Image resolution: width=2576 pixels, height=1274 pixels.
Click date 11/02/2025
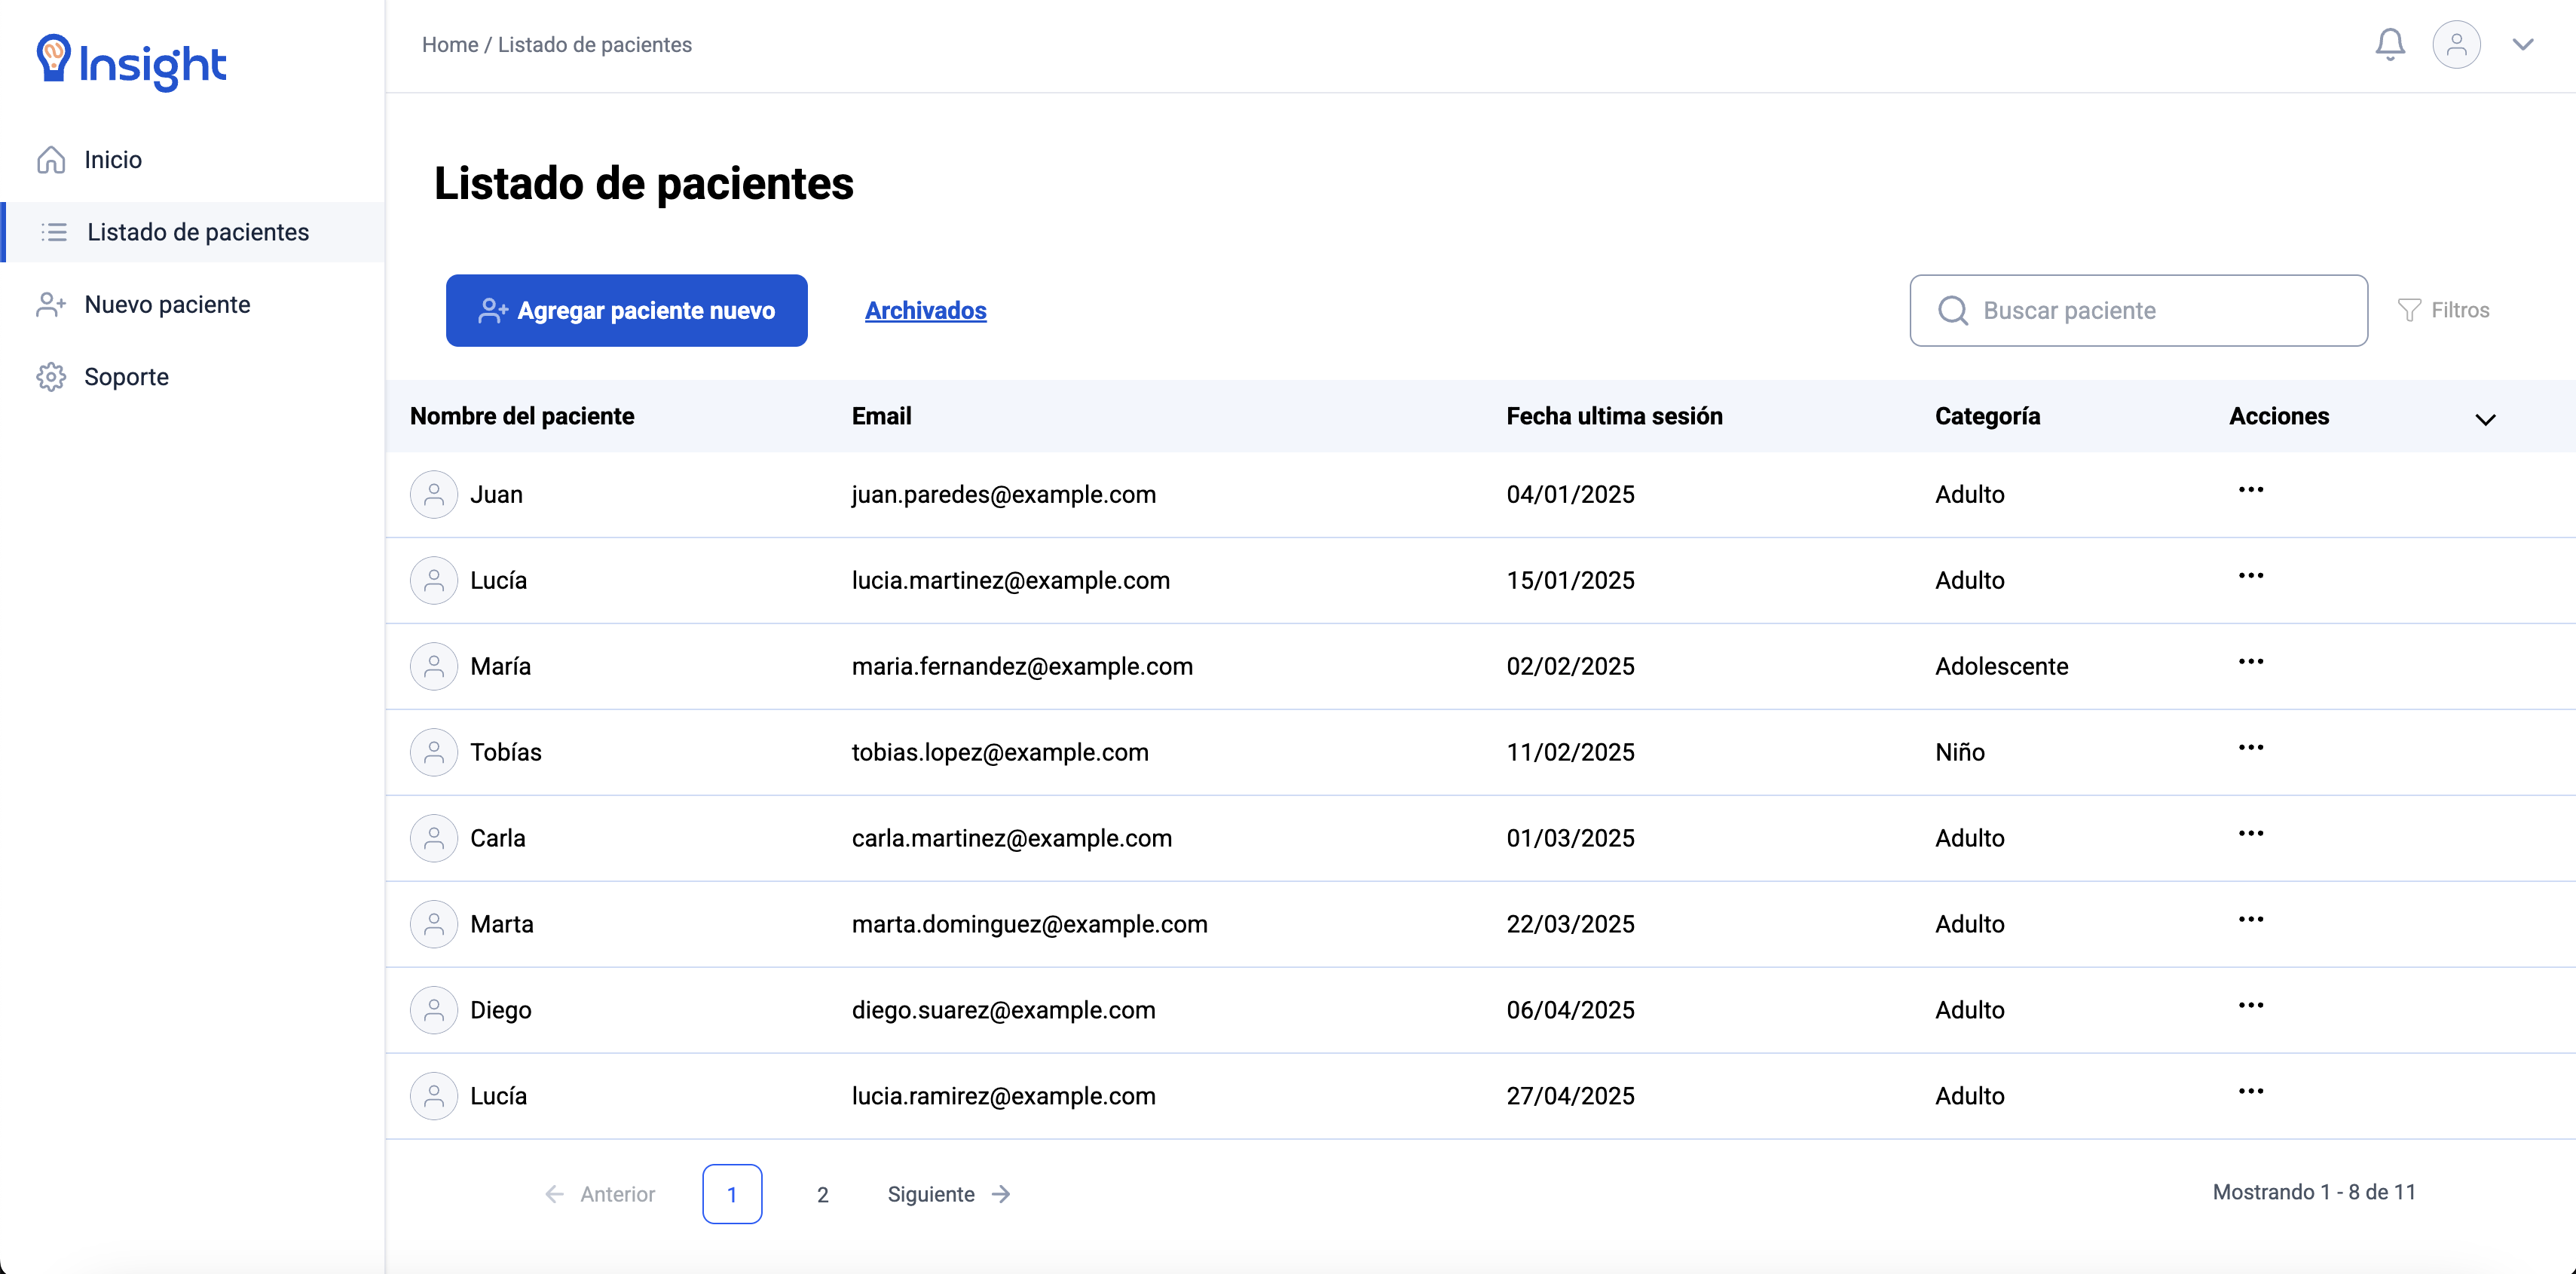(1571, 753)
